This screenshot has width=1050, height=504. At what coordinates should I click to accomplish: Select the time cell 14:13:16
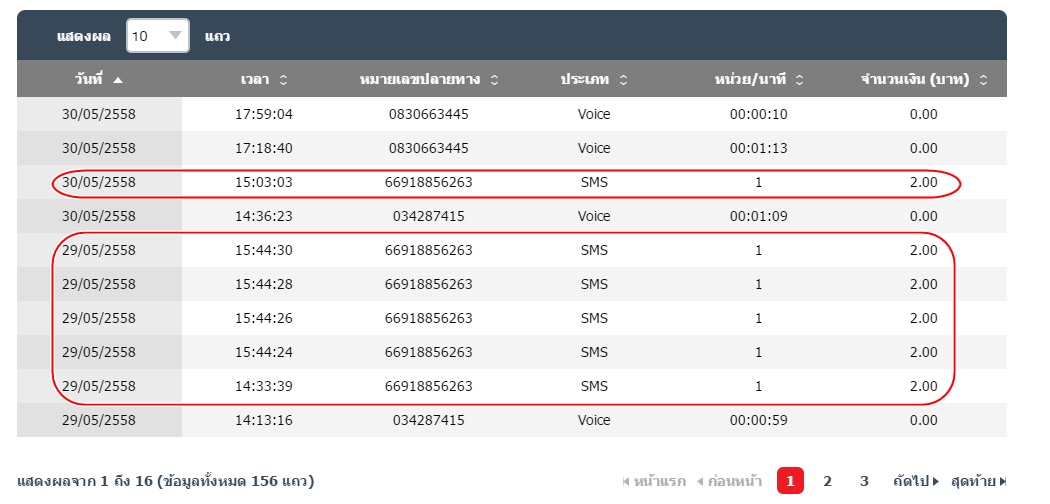point(264,420)
